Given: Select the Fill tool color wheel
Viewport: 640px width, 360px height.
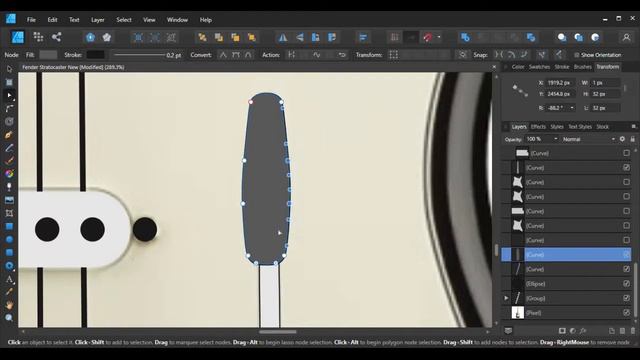Looking at the screenshot, I should [9, 173].
